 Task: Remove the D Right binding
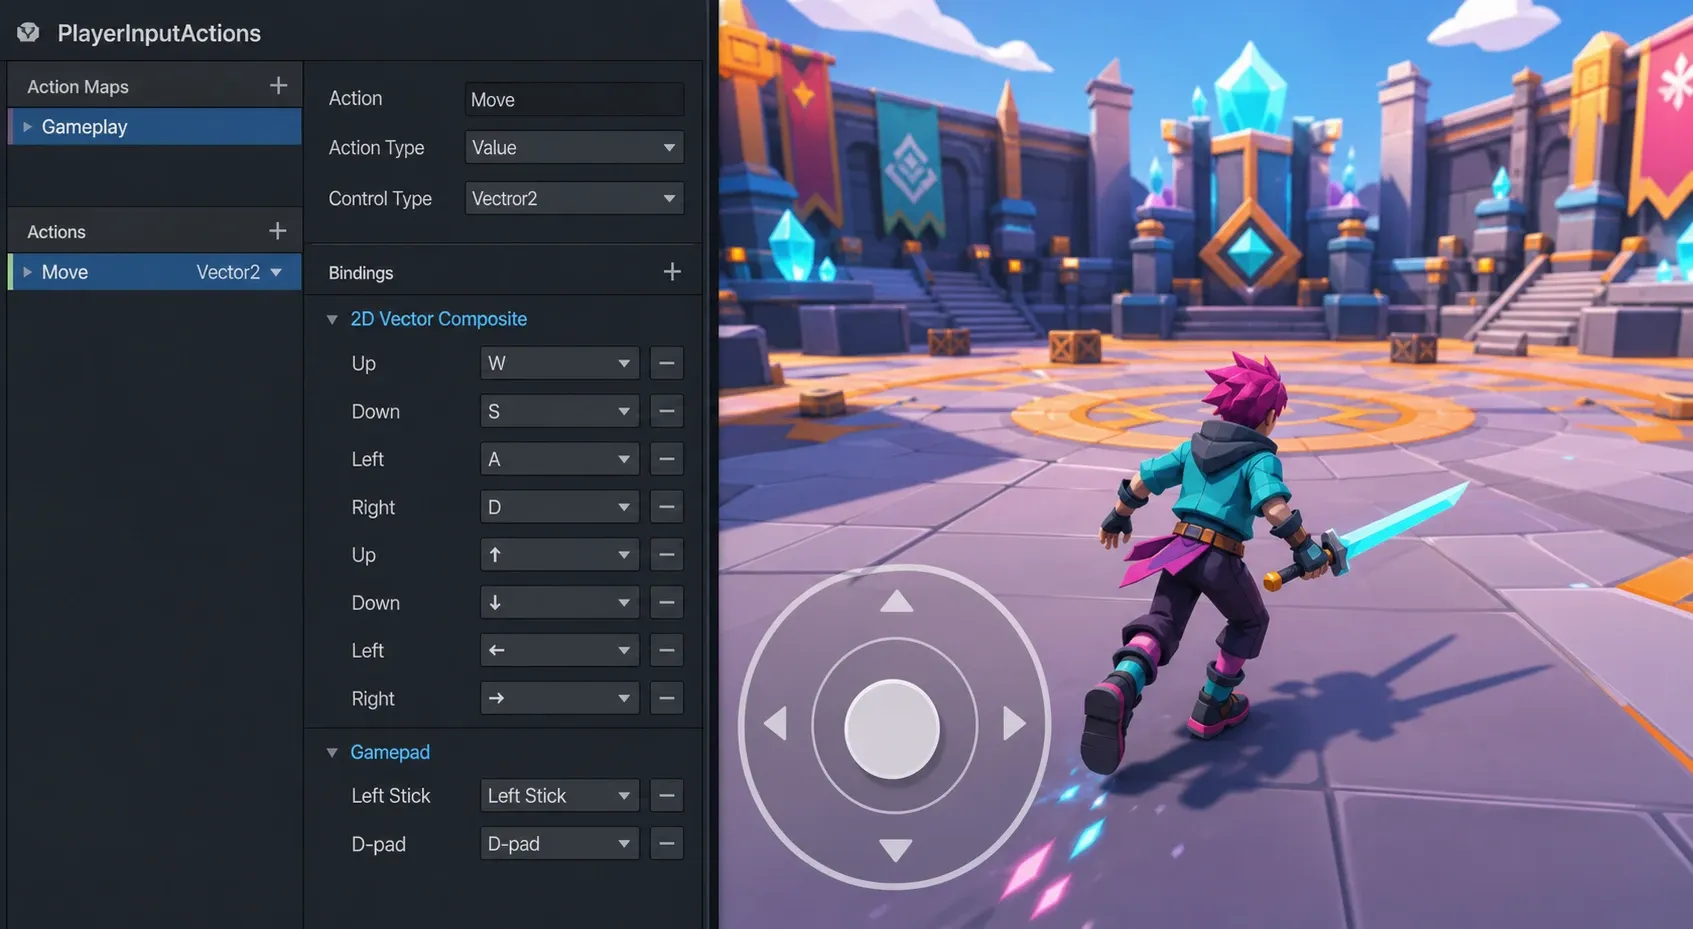(x=667, y=507)
